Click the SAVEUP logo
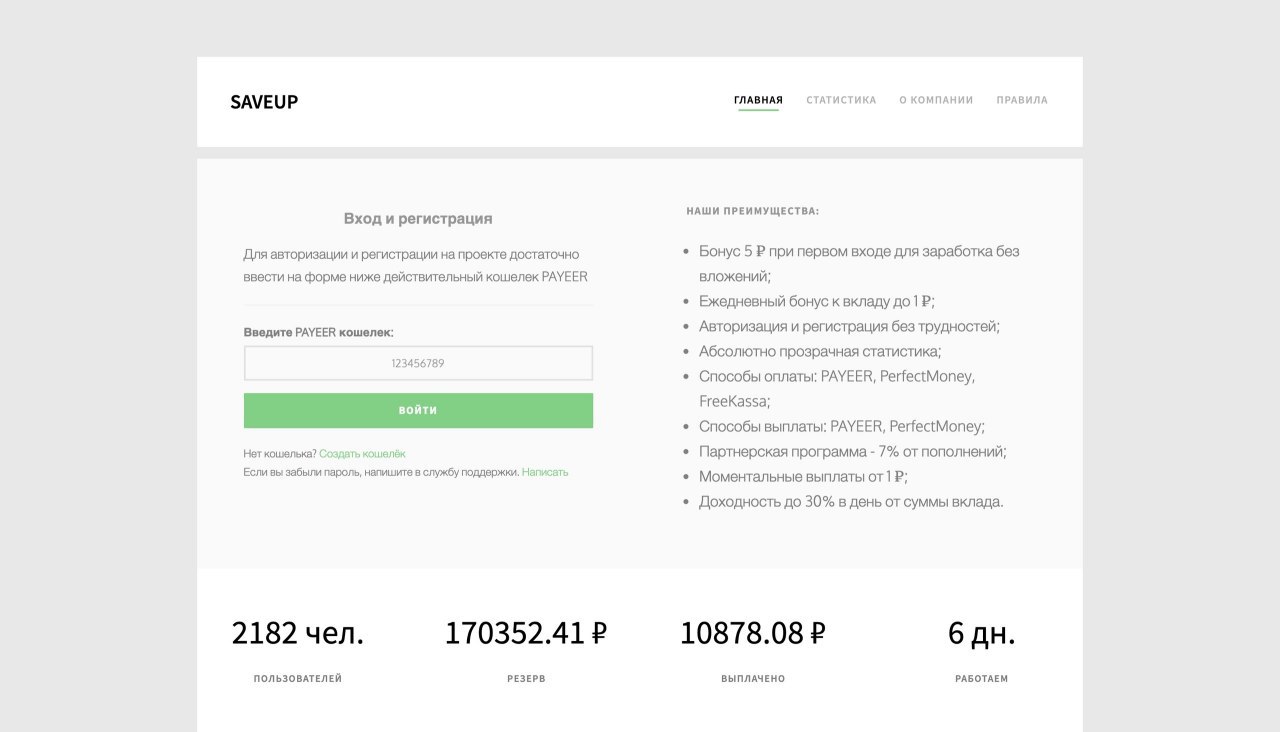Screen dimensions: 1280x732 click(x=264, y=101)
